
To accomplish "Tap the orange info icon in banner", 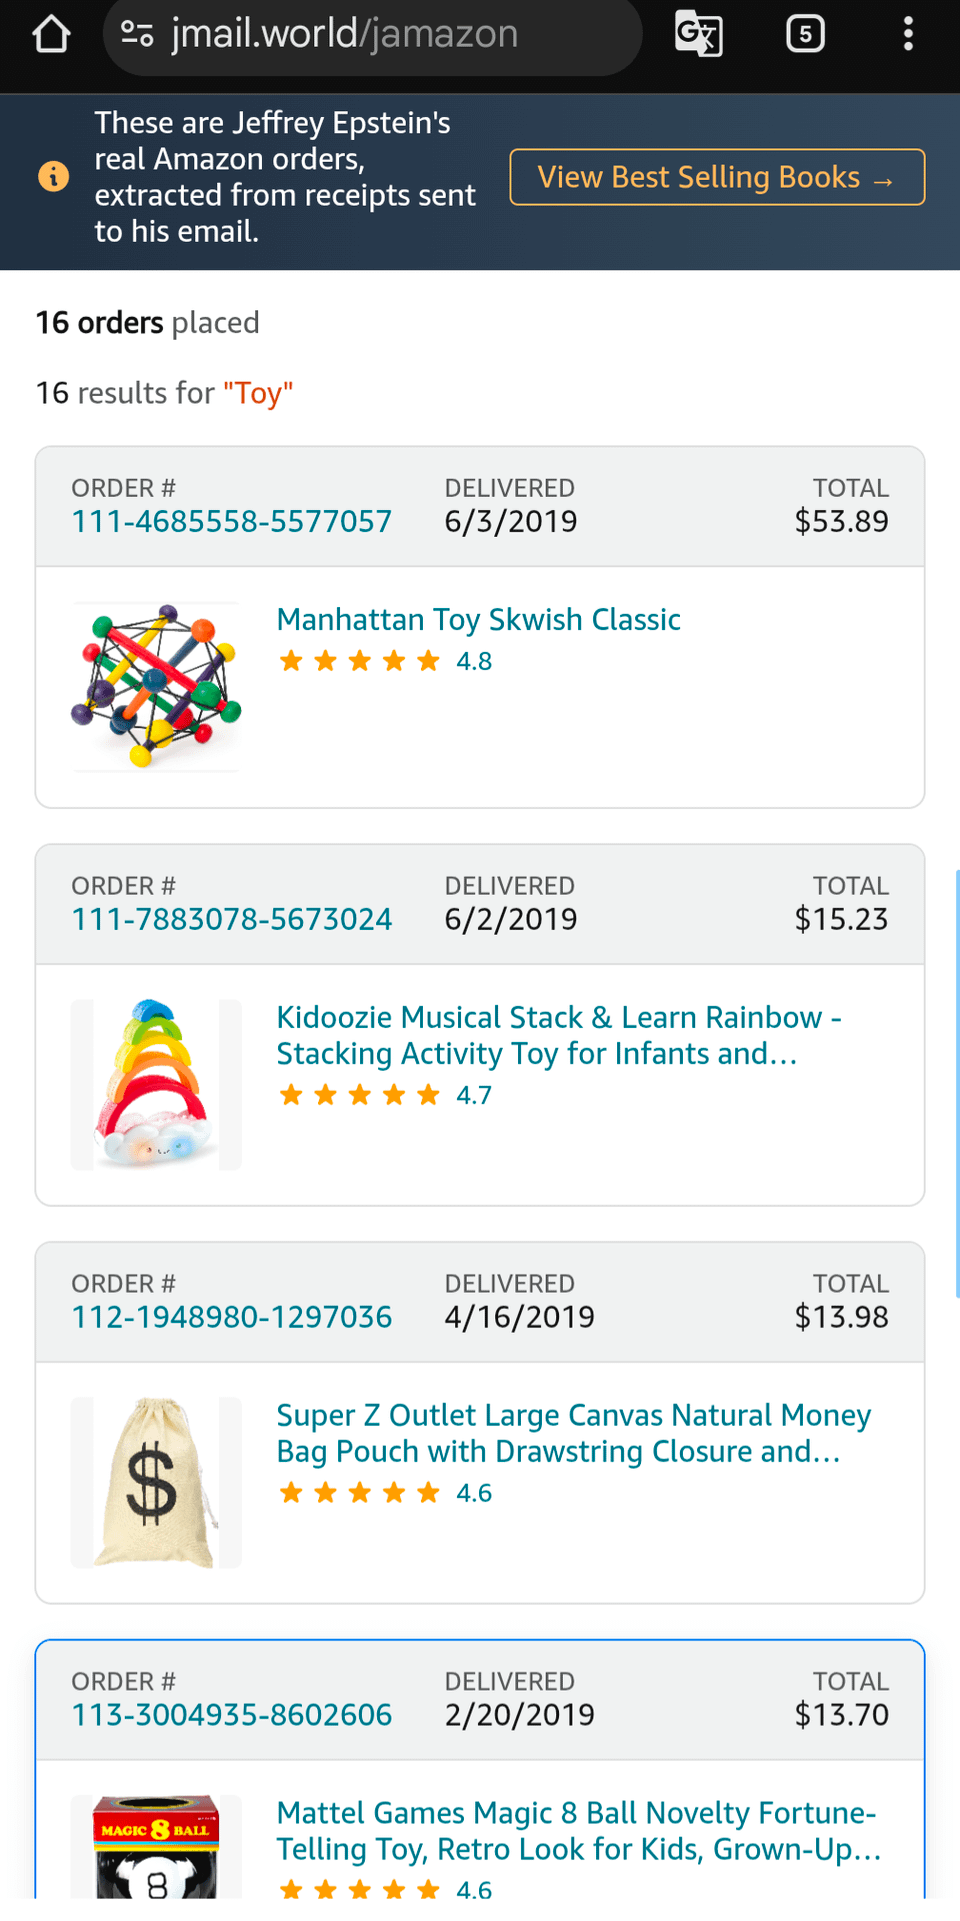I will [54, 177].
